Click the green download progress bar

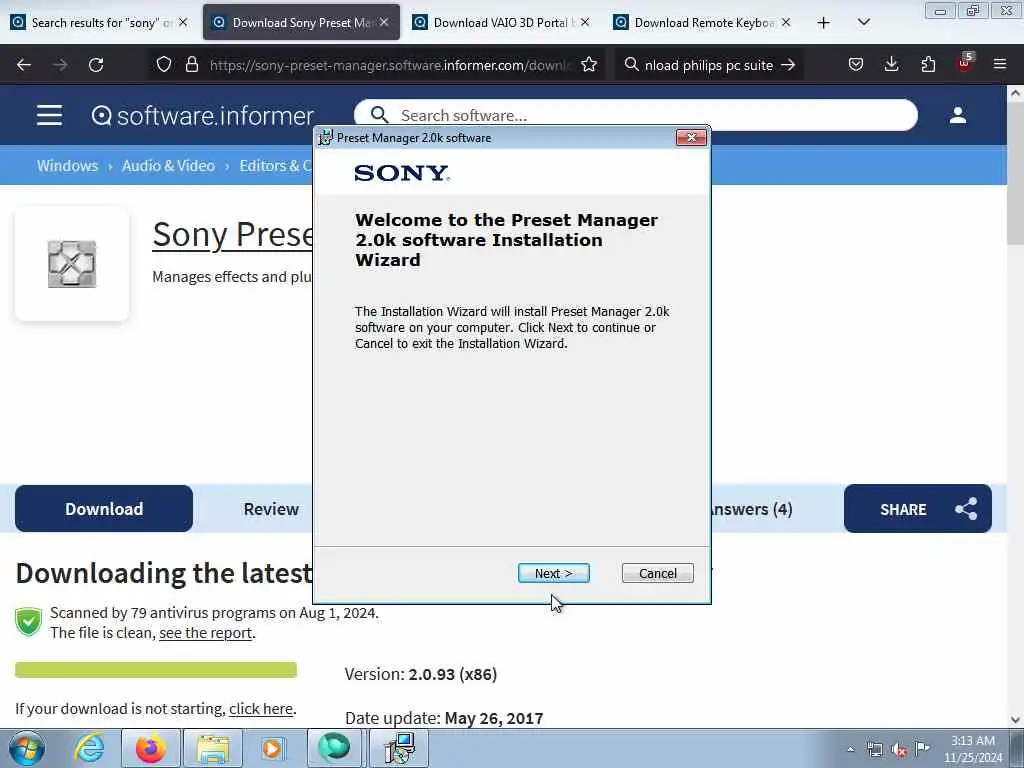coord(155,669)
